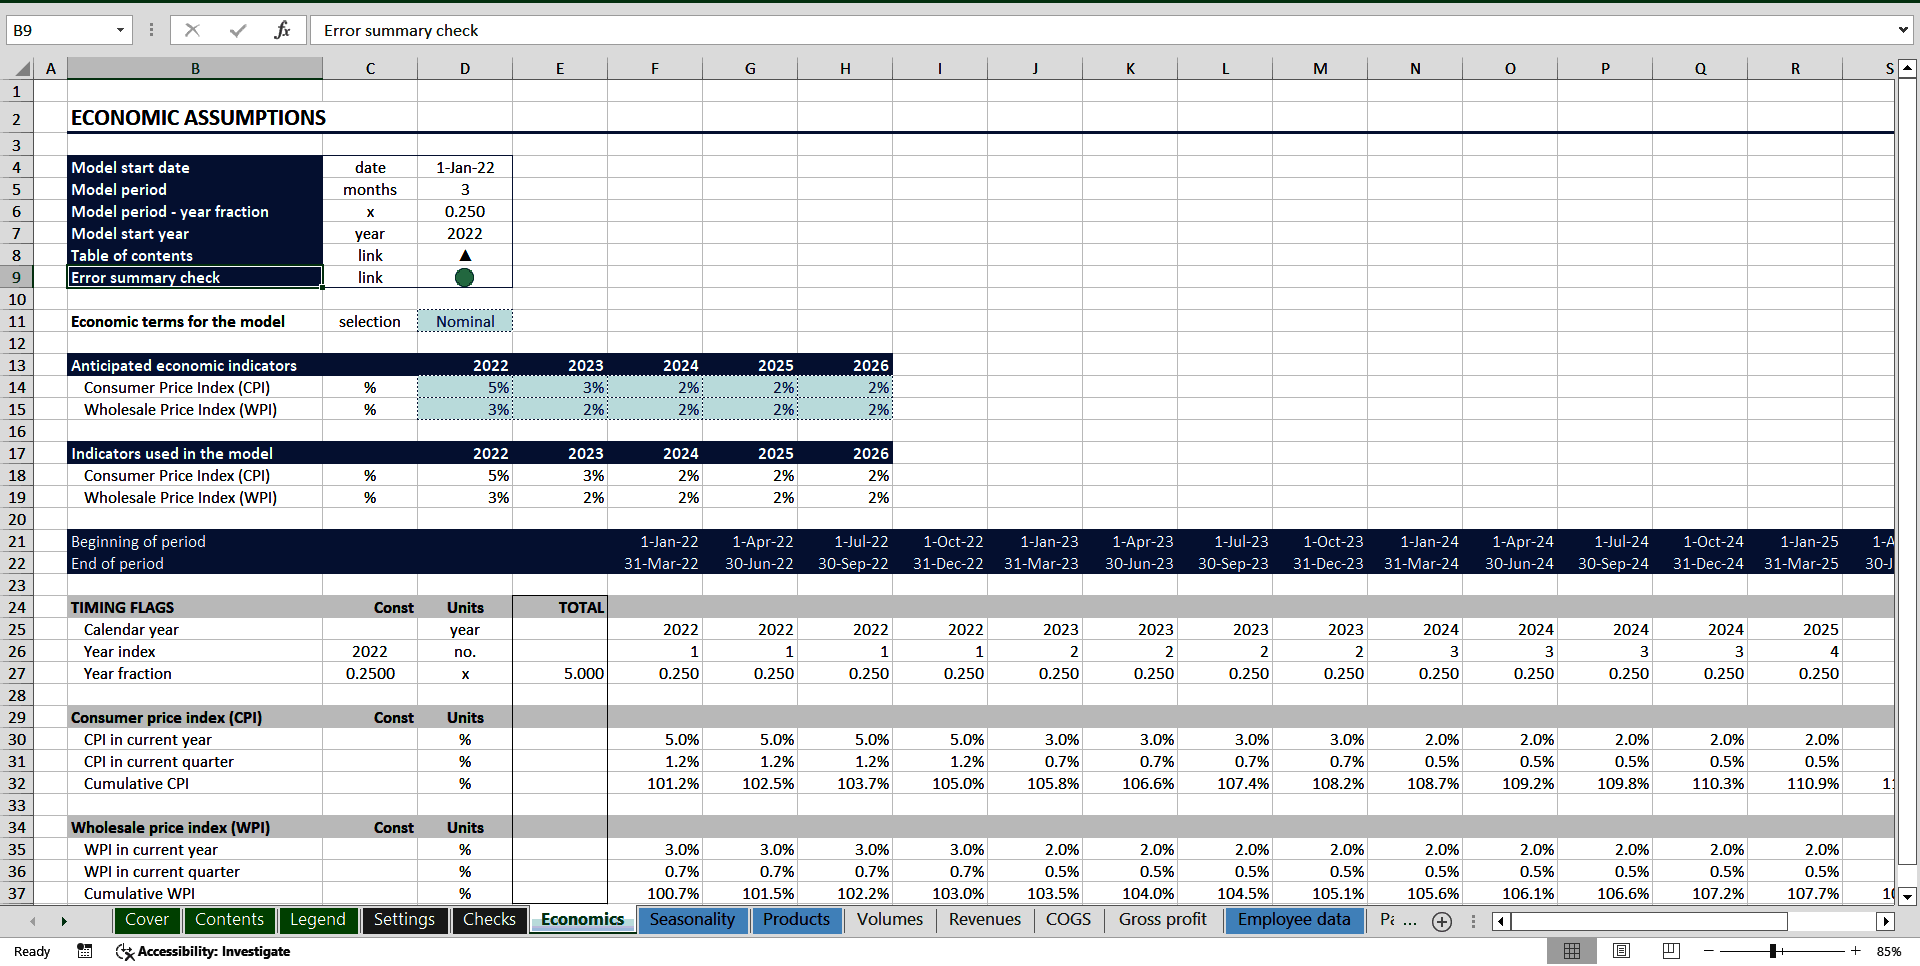Image resolution: width=1920 pixels, height=966 pixels.
Task: Click the sheet tab bar resize handle
Action: click(x=1473, y=921)
